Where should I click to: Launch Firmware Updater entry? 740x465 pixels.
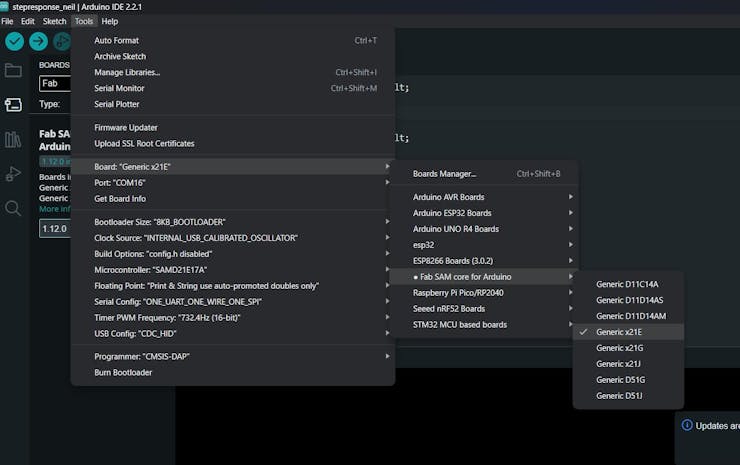point(233,127)
